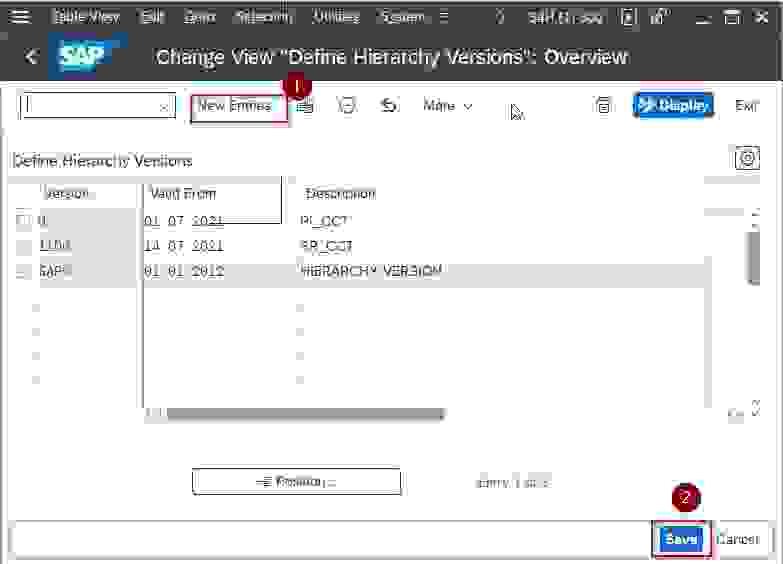
Task: Open the Utilities menu
Action: click(x=335, y=17)
